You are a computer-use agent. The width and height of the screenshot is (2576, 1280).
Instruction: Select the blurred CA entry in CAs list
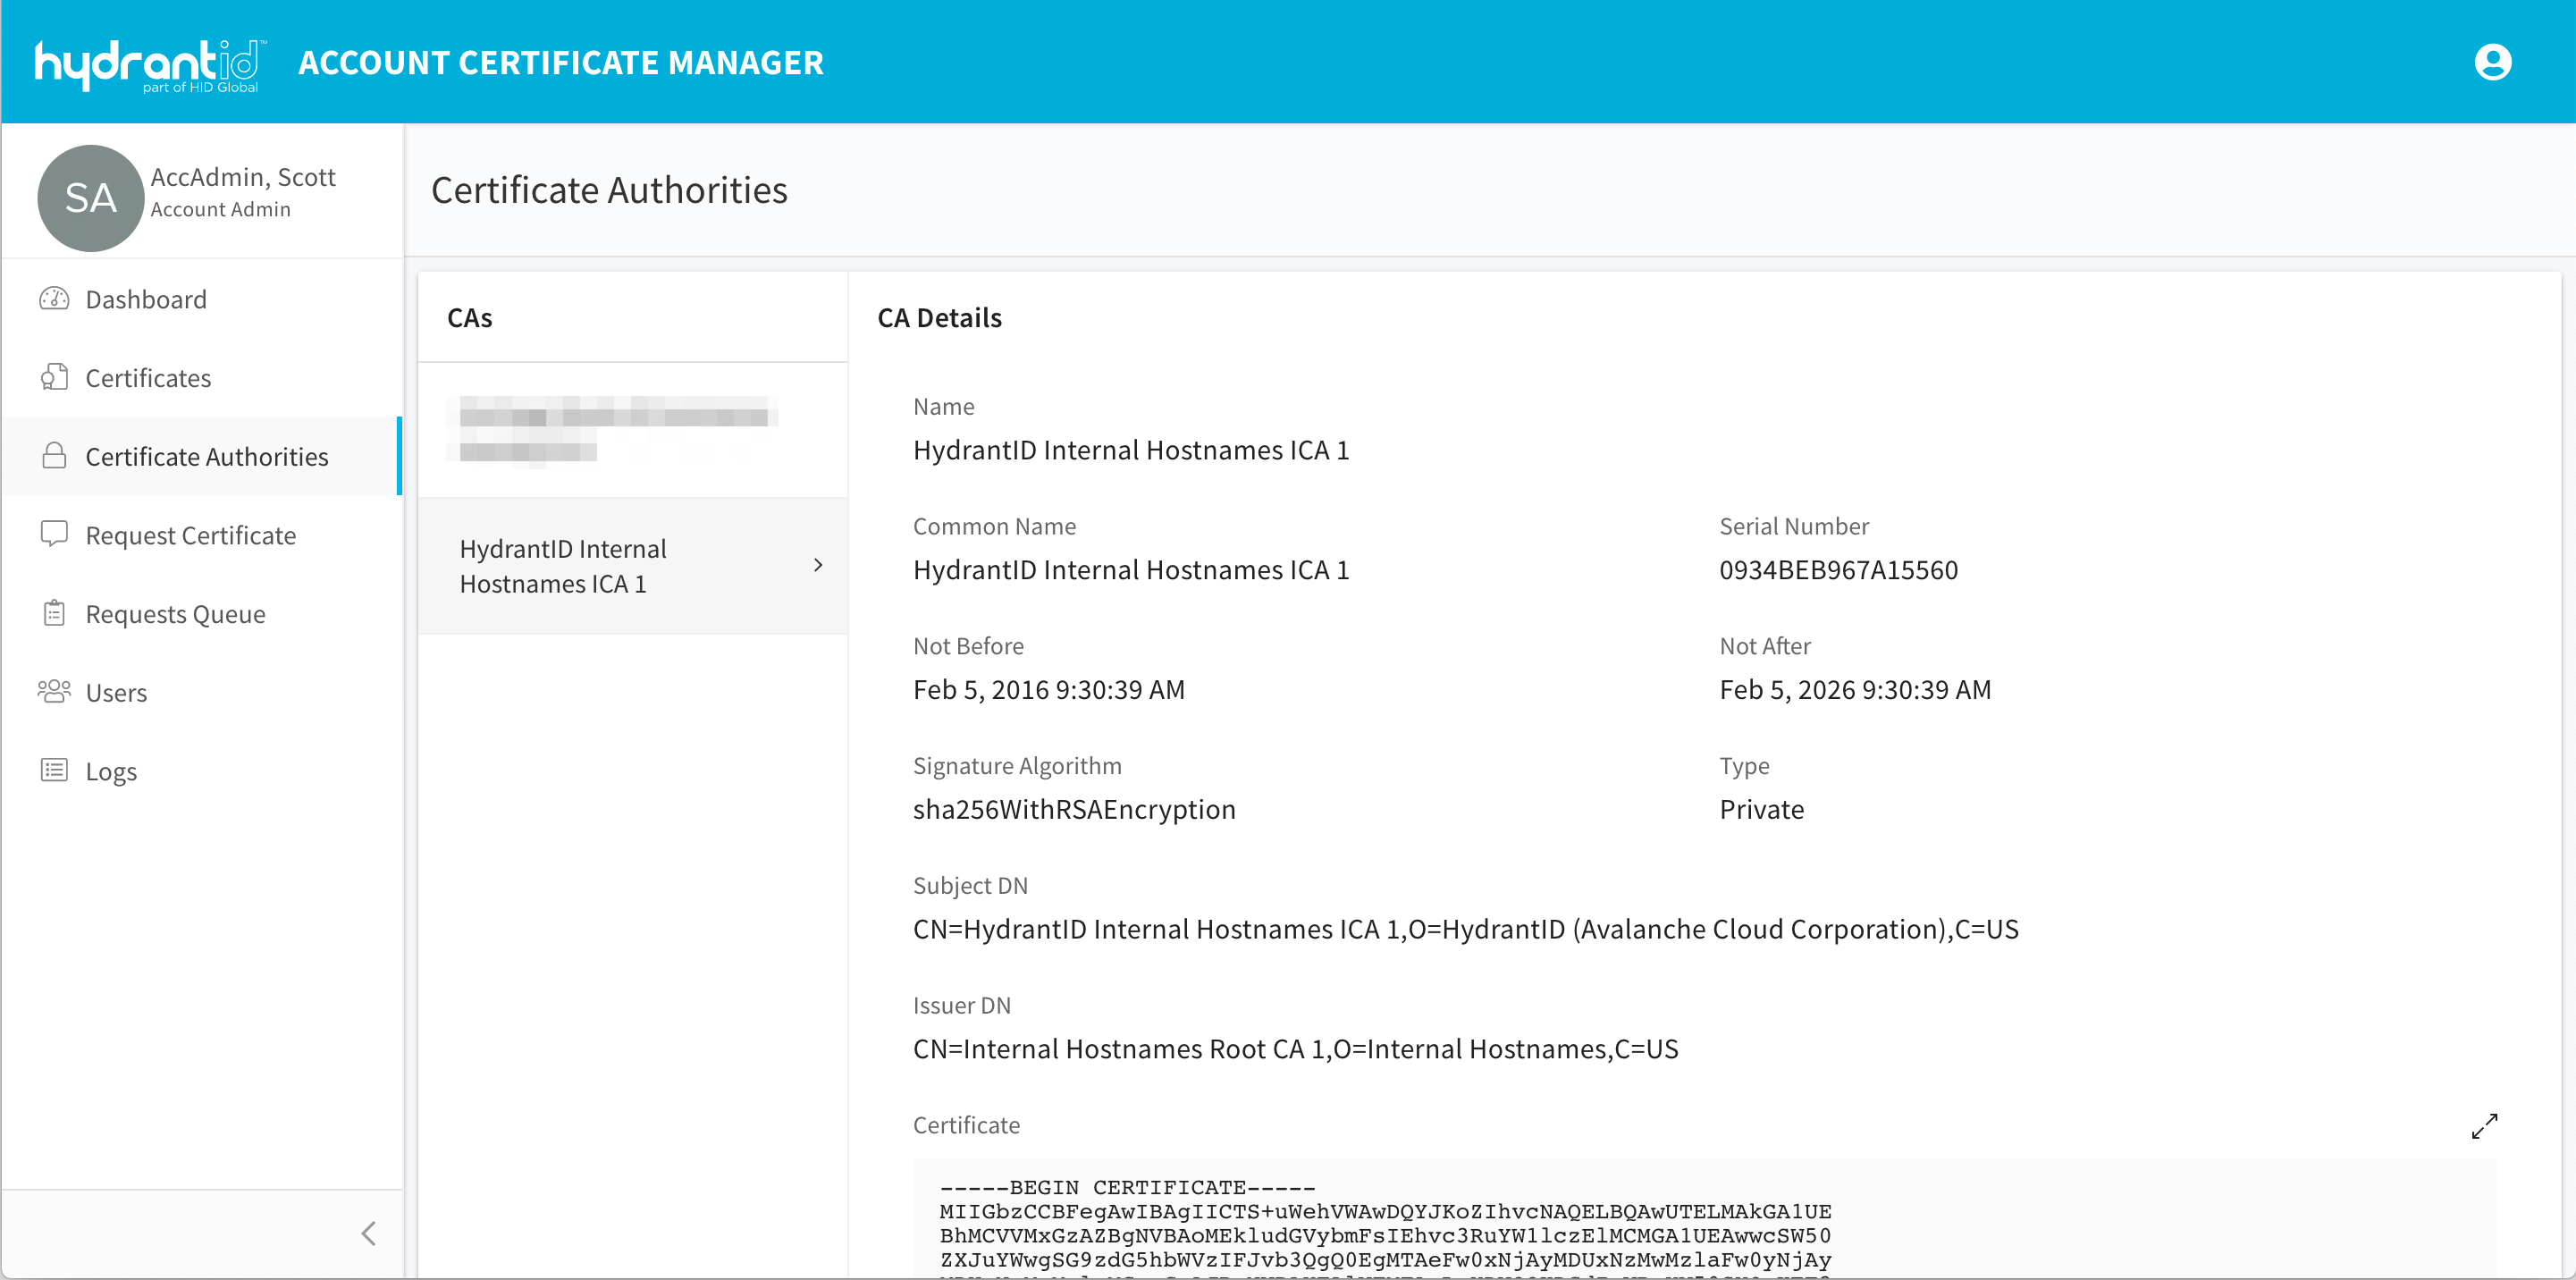point(633,431)
